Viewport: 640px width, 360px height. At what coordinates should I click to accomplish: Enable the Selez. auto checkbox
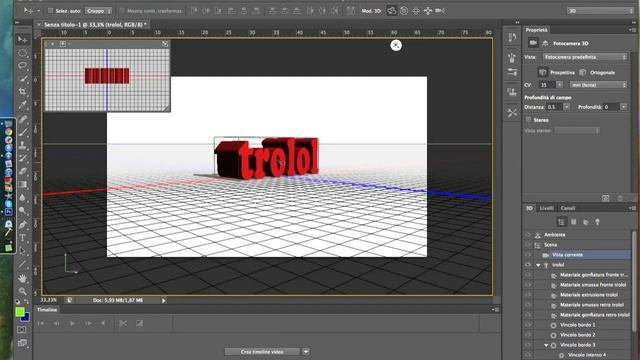click(51, 11)
